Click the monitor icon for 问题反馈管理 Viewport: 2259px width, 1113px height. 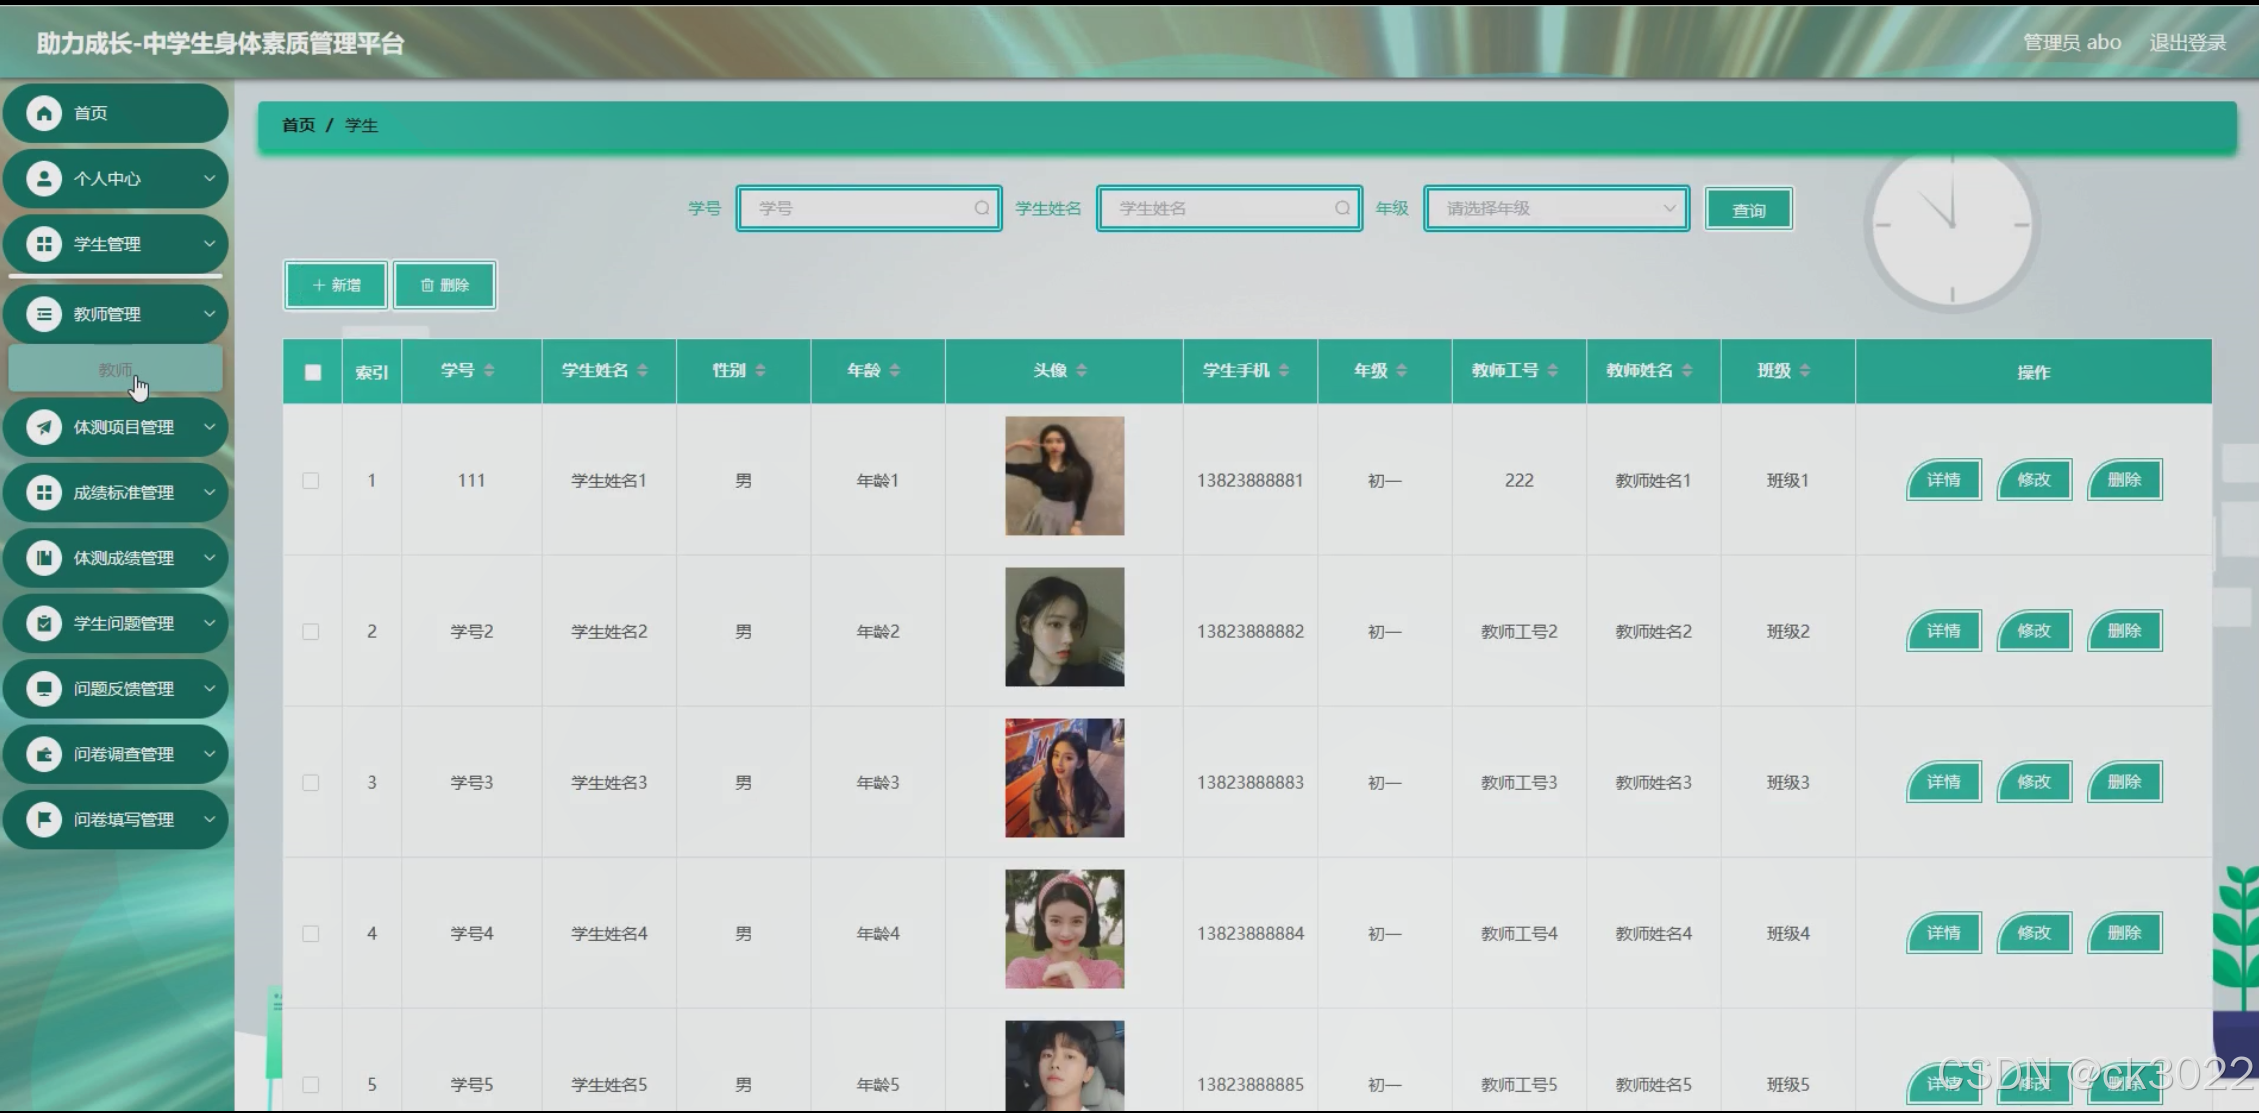point(44,688)
